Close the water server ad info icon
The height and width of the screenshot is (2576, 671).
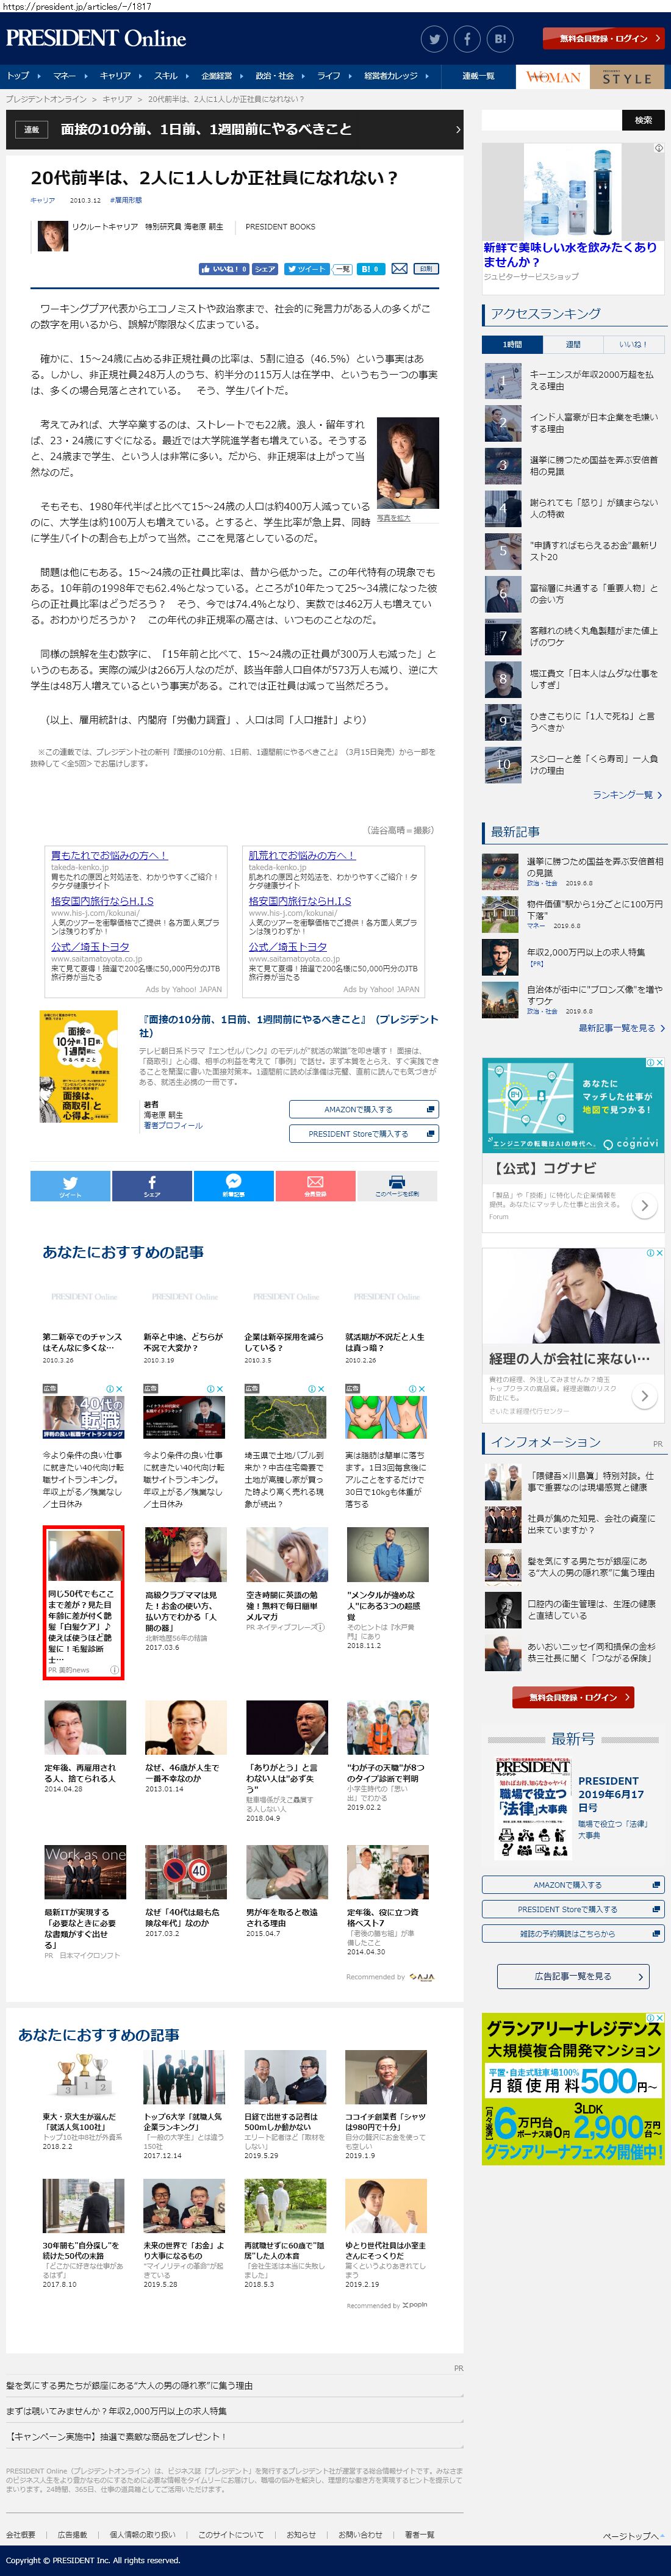[658, 148]
